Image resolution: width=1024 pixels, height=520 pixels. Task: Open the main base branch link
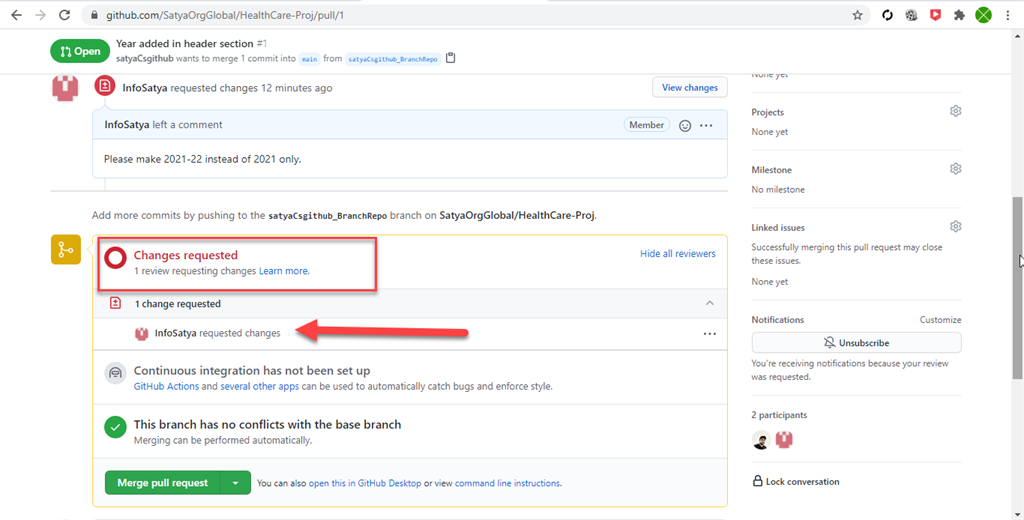tap(310, 59)
